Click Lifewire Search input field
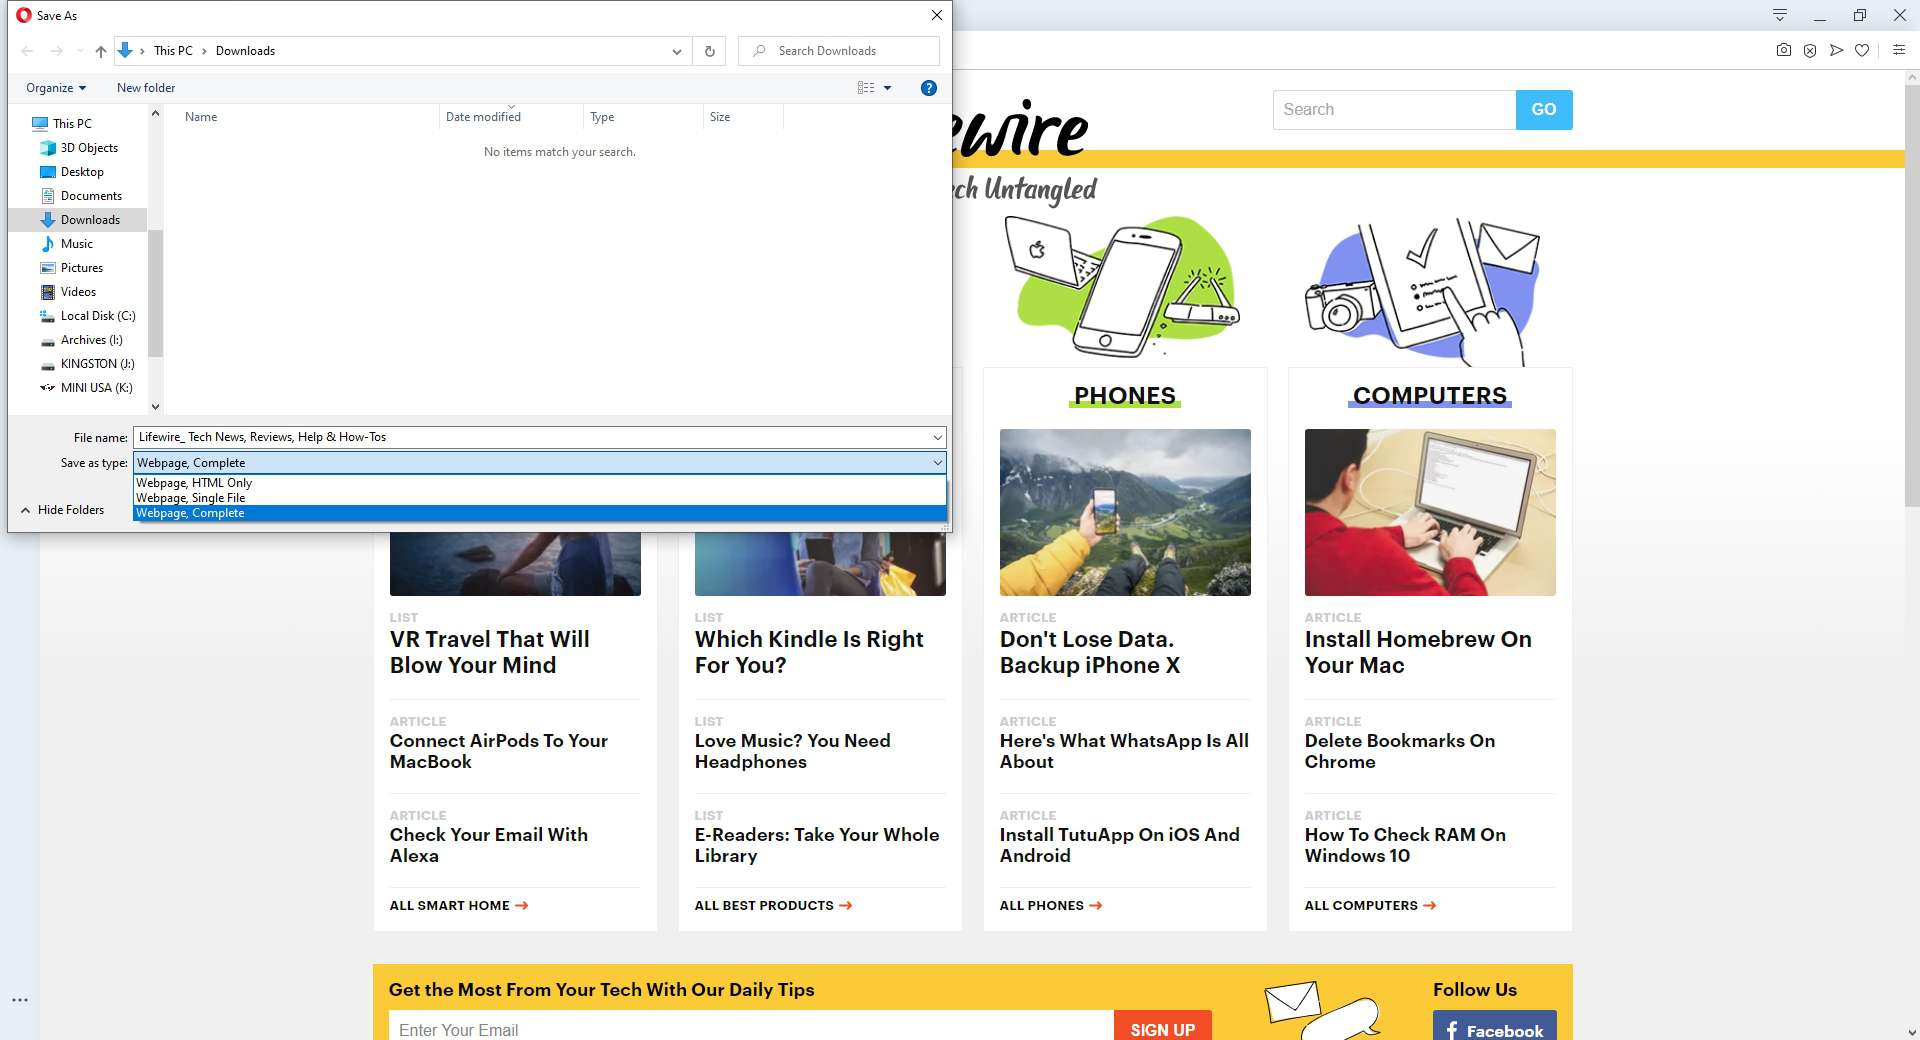The width and height of the screenshot is (1920, 1040). (x=1394, y=110)
